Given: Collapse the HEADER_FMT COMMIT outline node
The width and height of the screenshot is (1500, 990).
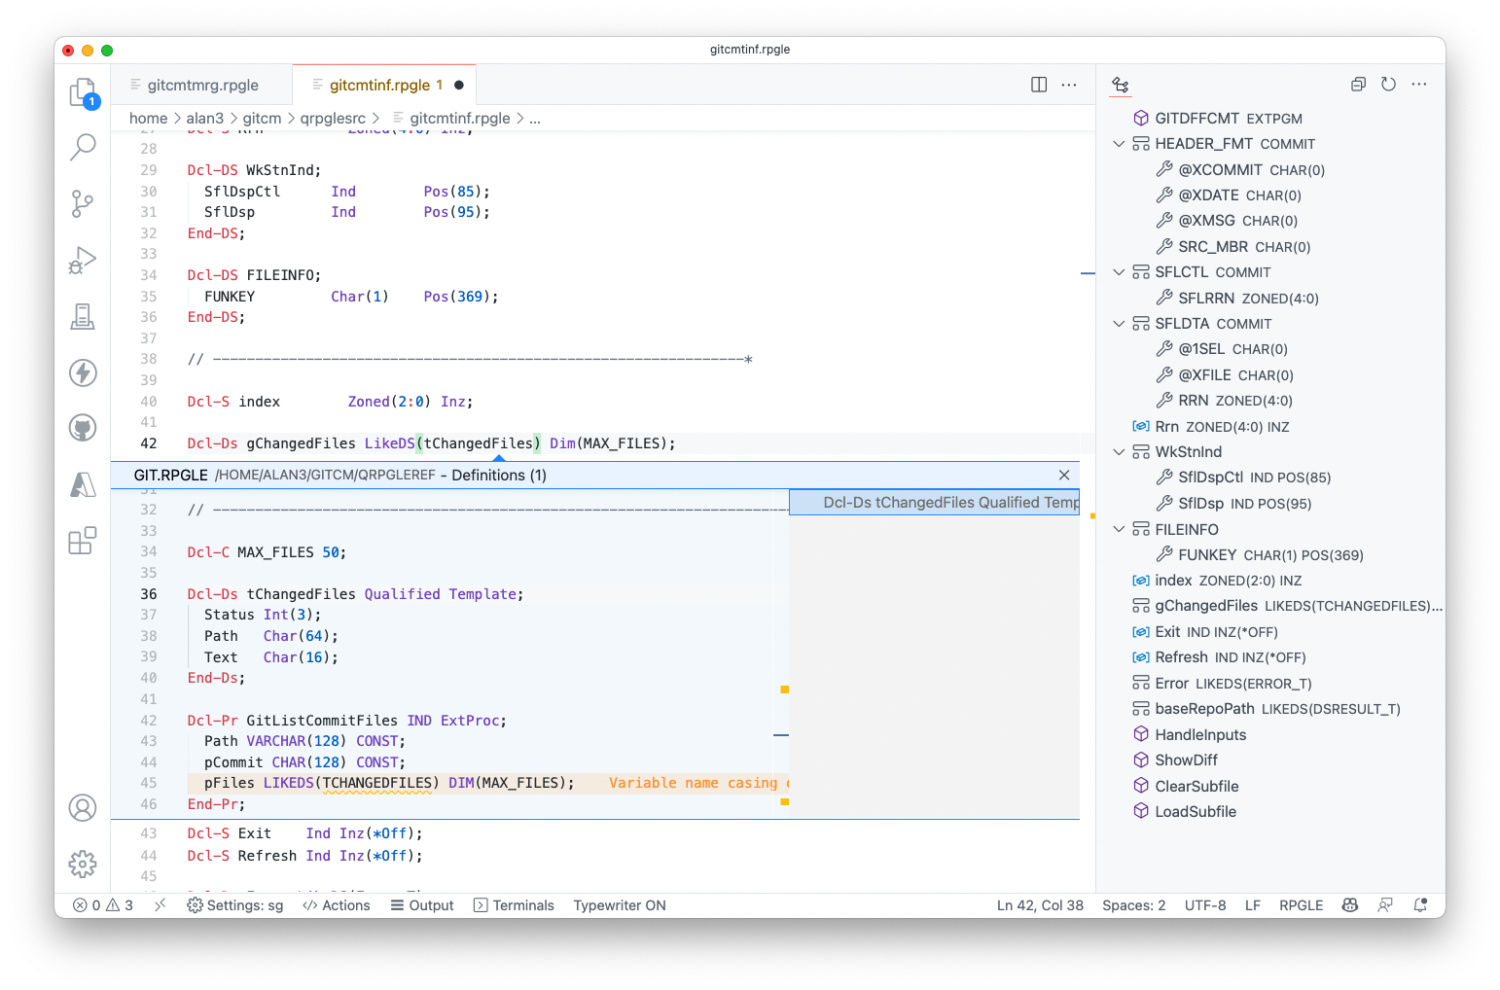Looking at the screenshot, I should click(x=1118, y=143).
